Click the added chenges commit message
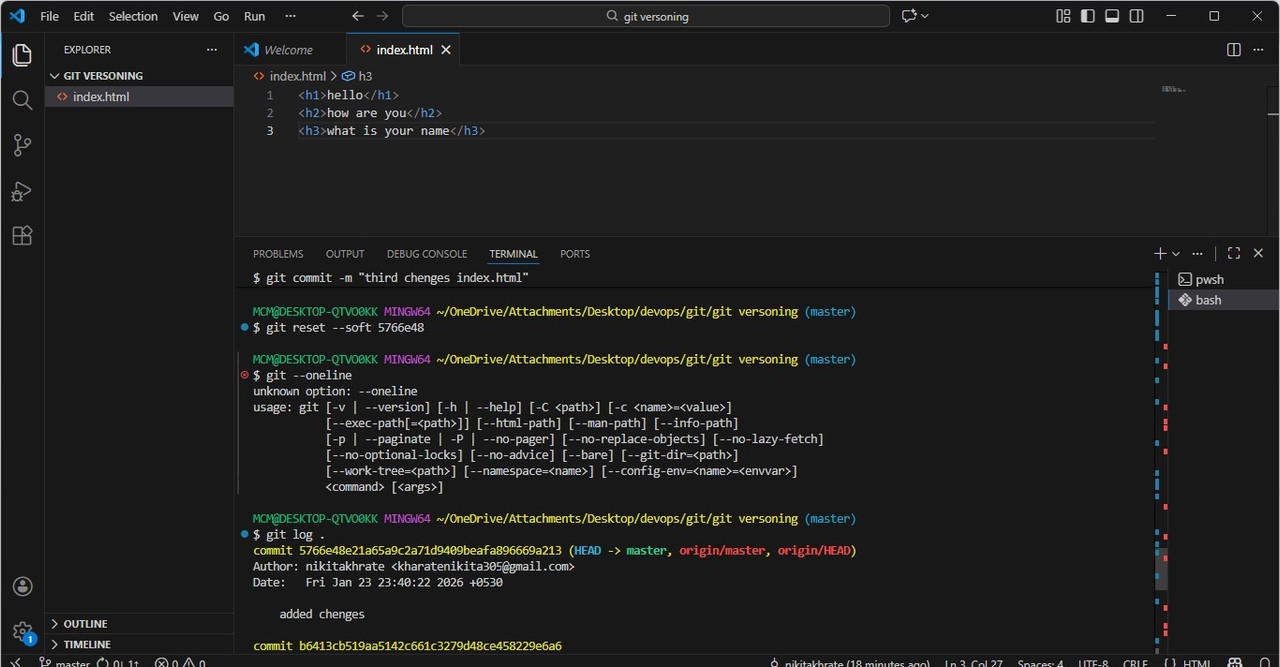1280x667 pixels. point(322,615)
